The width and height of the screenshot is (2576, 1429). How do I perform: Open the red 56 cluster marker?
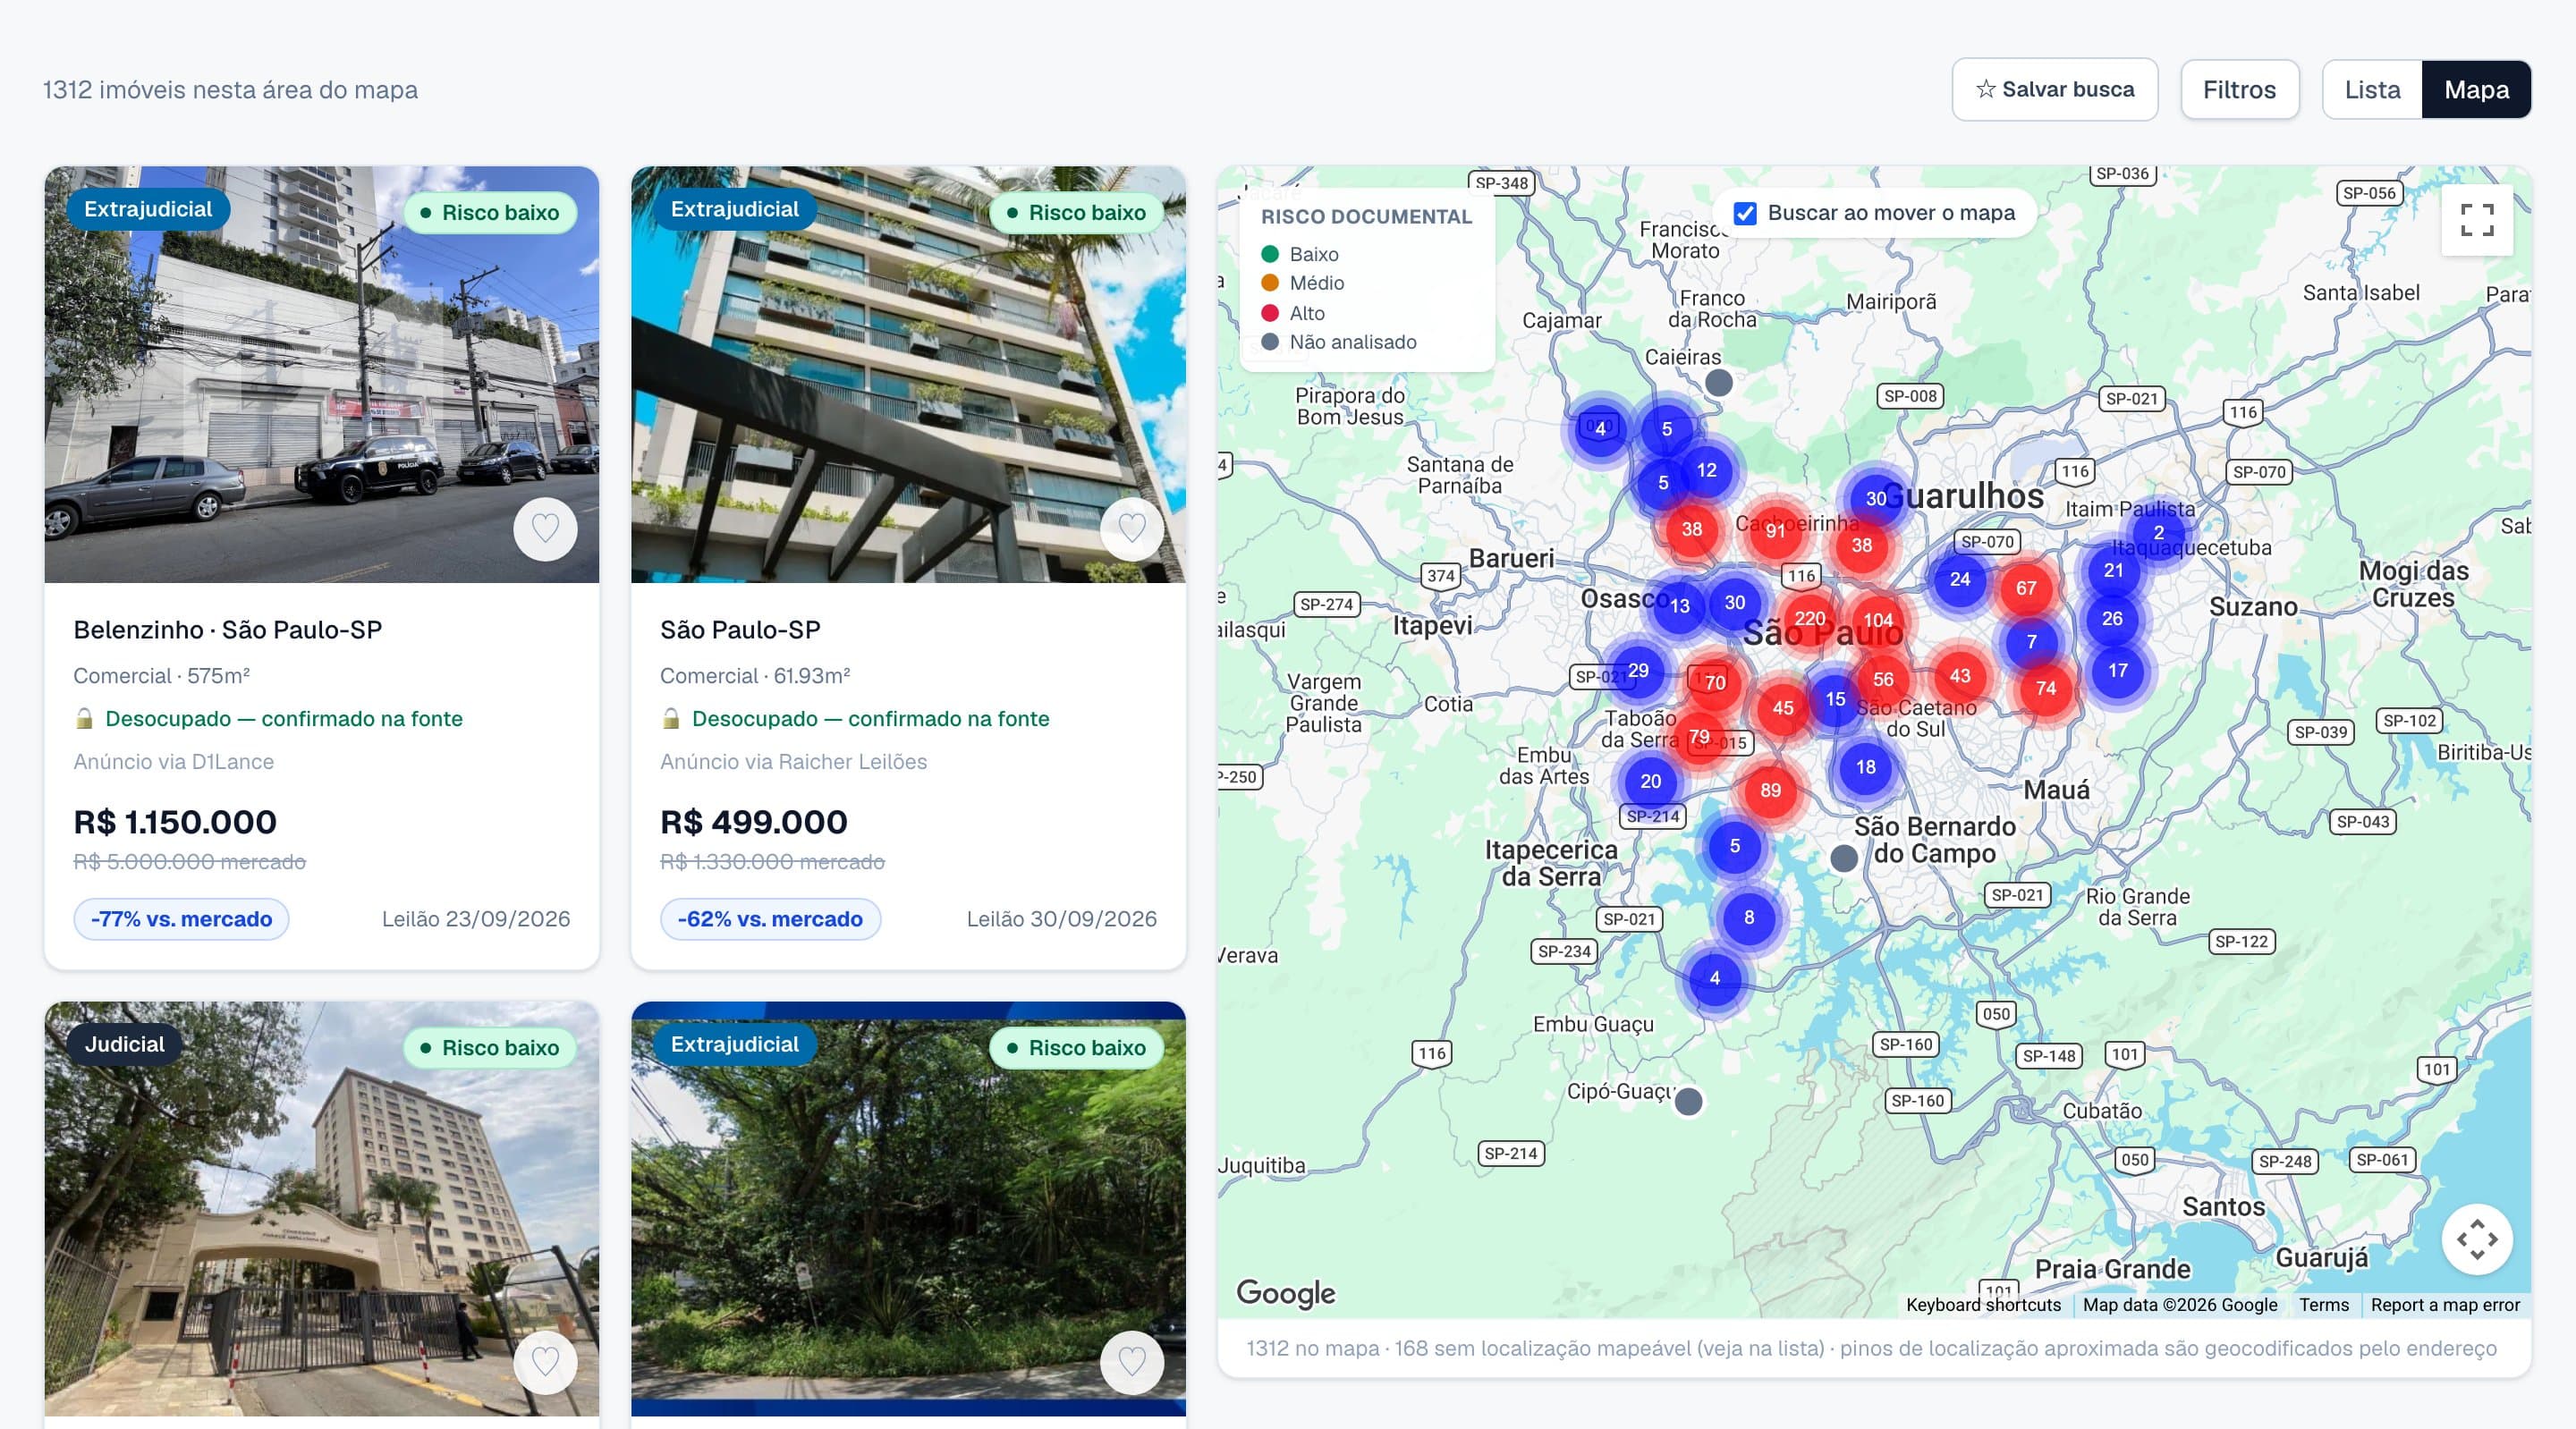coord(1883,679)
